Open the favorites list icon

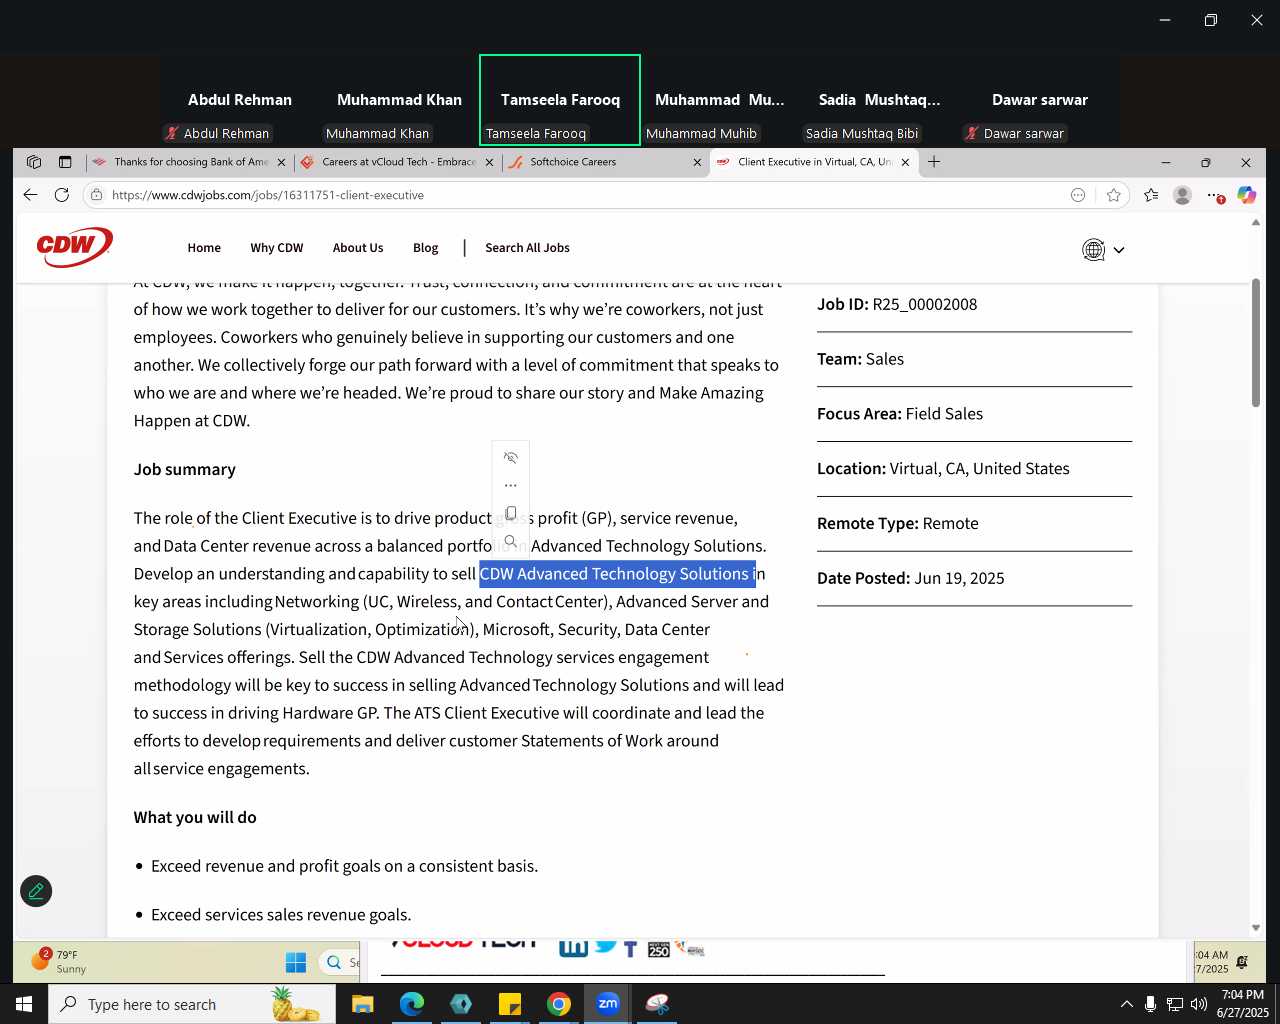click(1151, 195)
